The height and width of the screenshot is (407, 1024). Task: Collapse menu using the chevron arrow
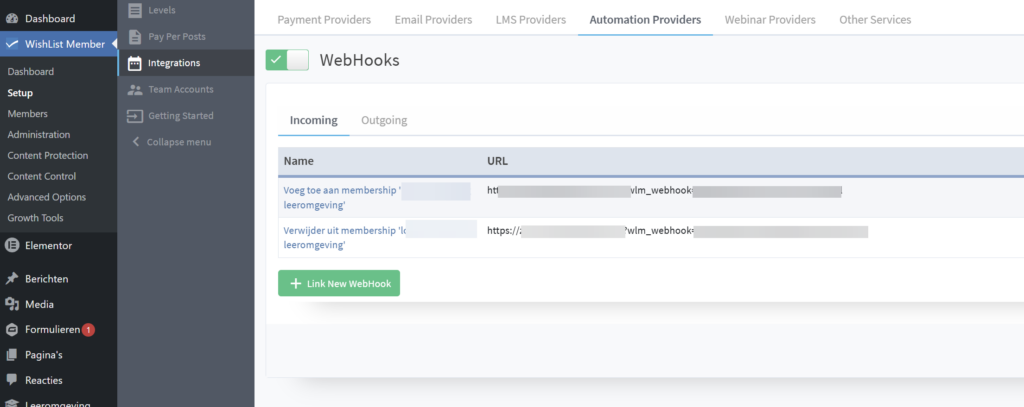136,142
